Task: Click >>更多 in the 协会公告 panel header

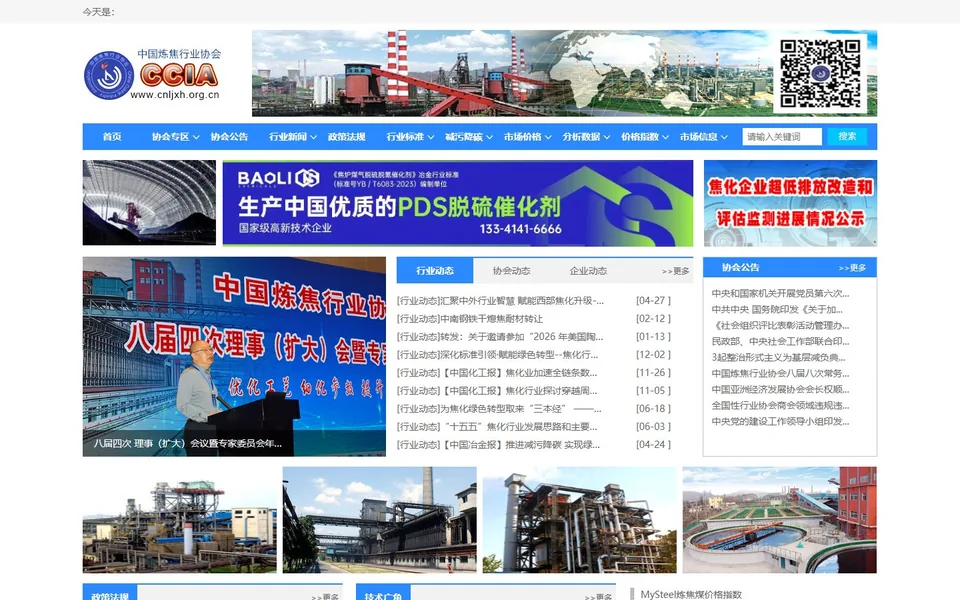Action: (852, 268)
